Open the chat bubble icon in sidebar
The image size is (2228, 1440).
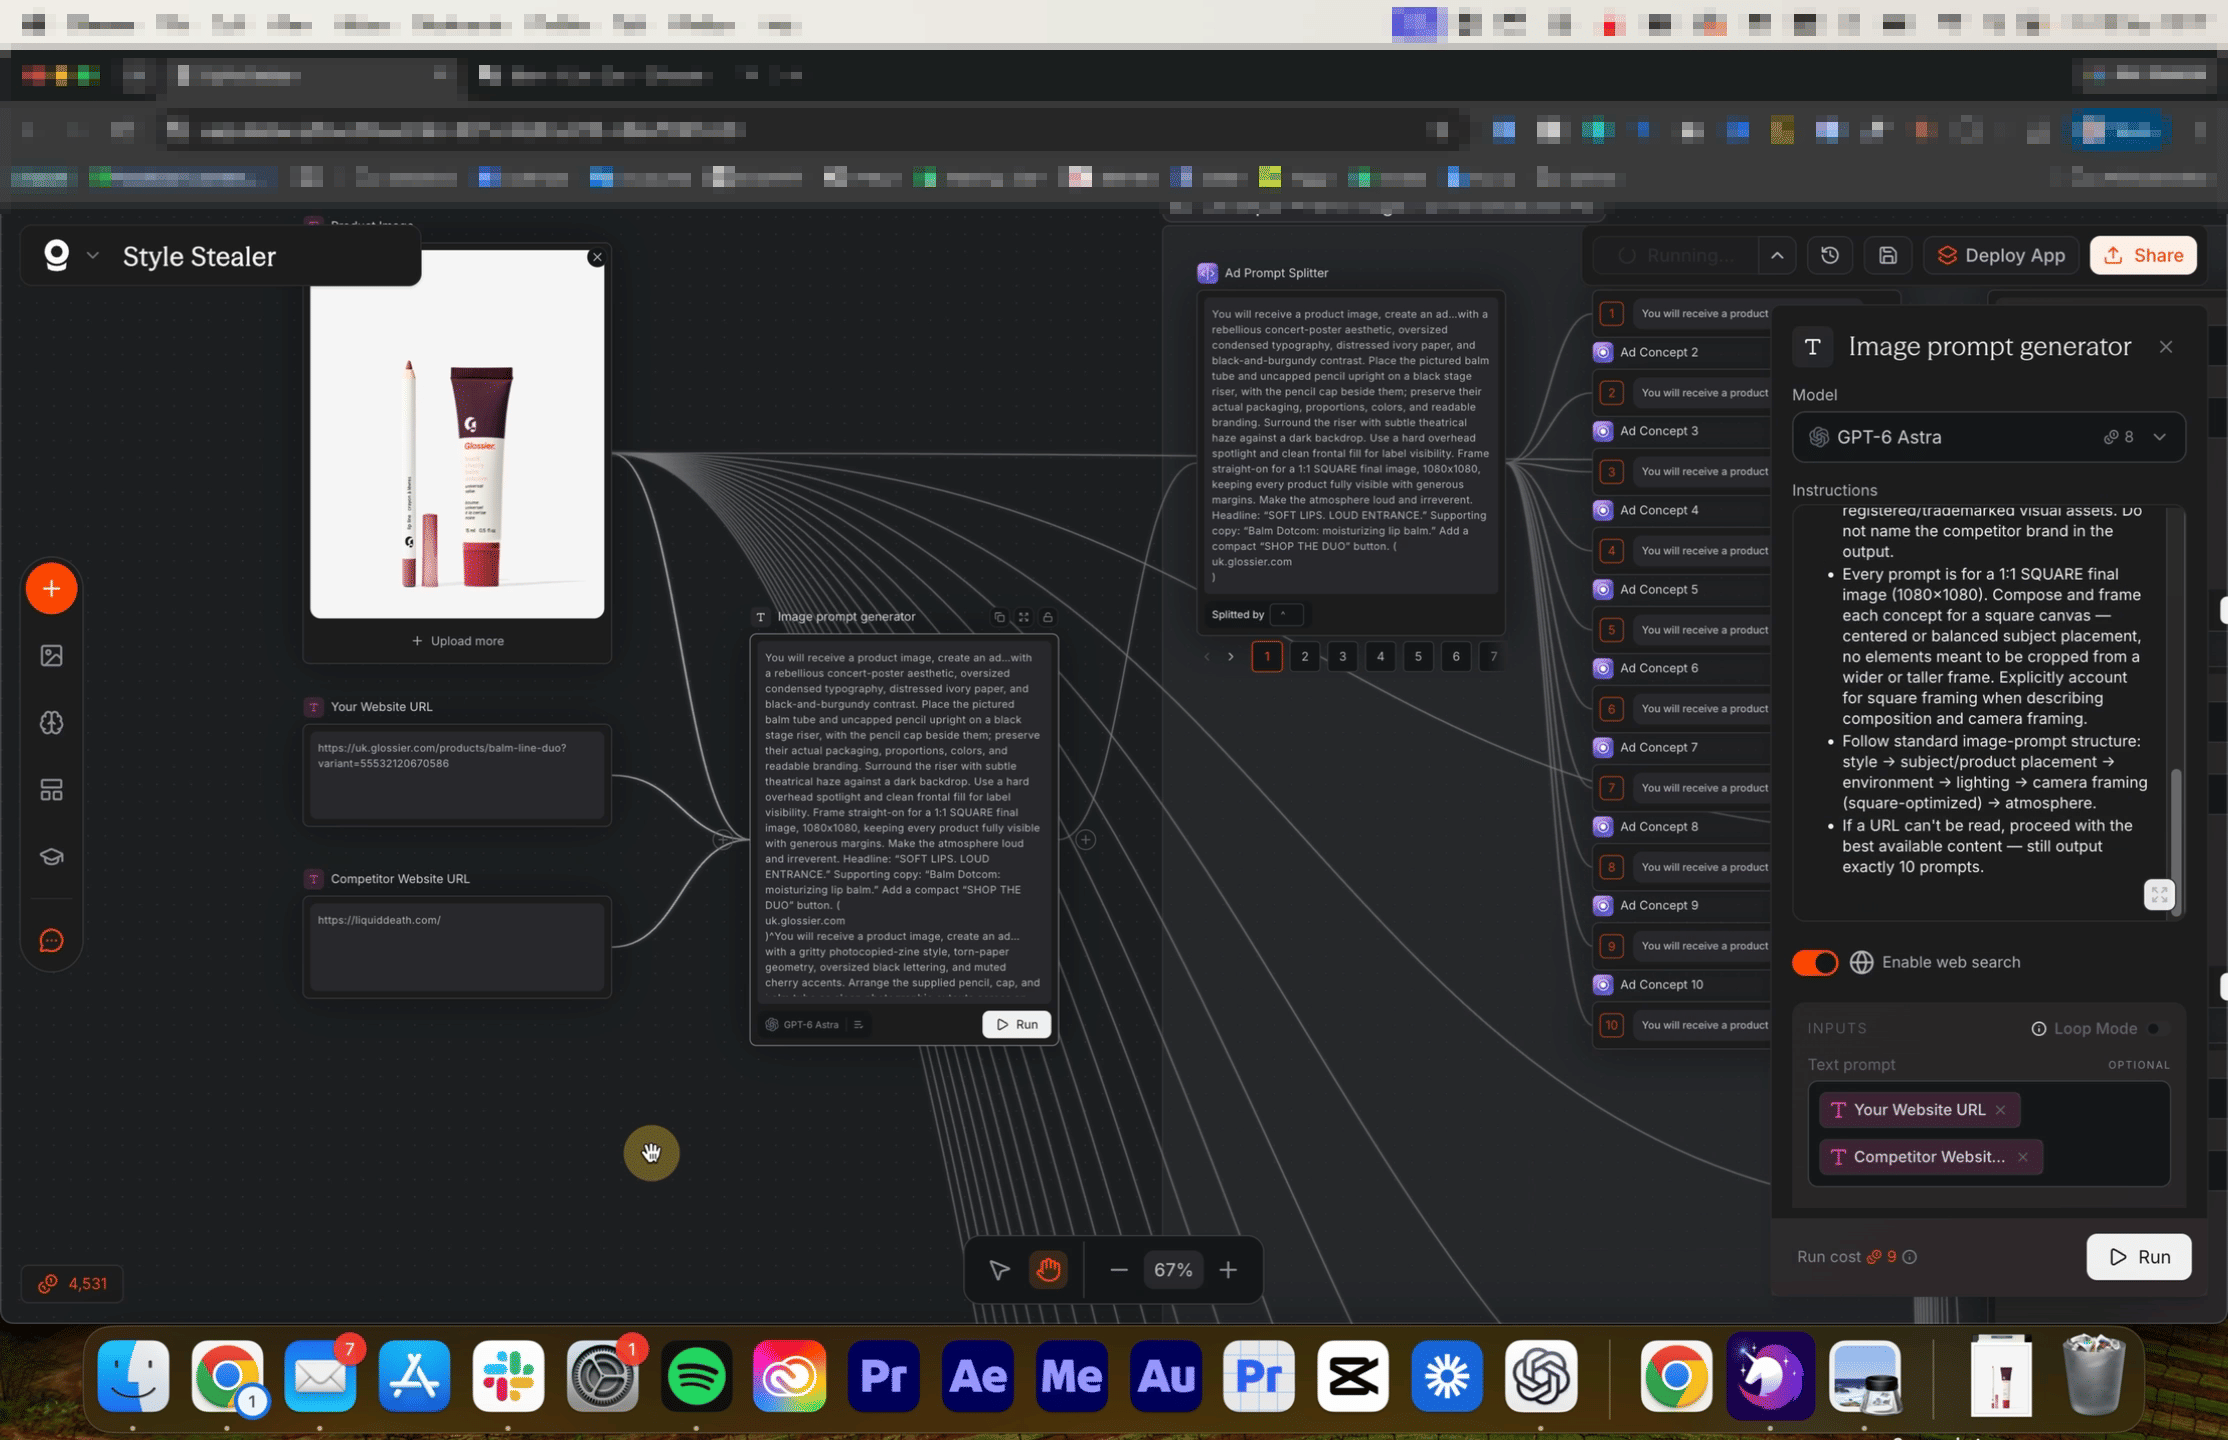point(51,941)
